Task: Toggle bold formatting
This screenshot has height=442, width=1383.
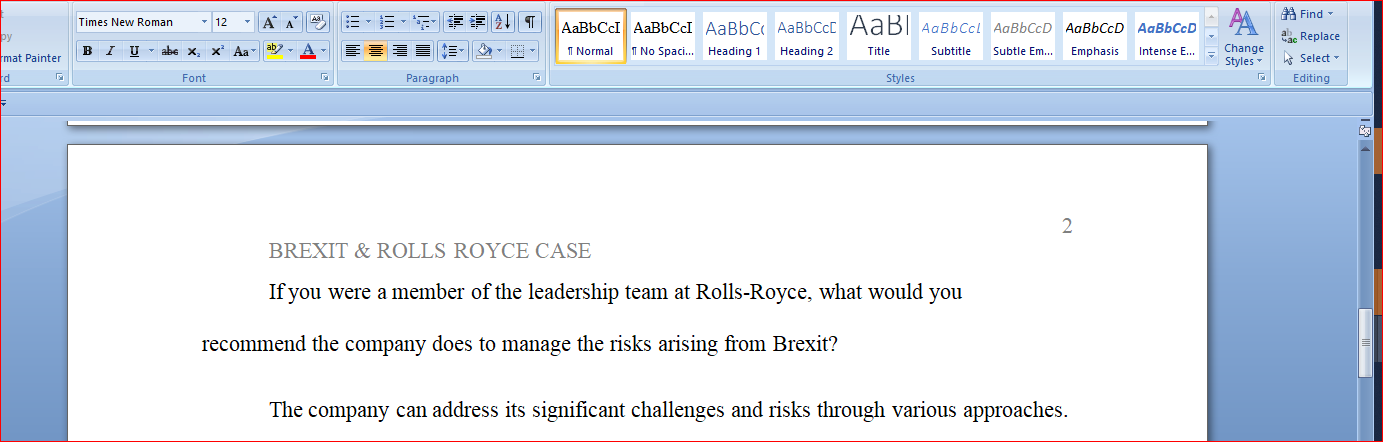Action: coord(87,51)
